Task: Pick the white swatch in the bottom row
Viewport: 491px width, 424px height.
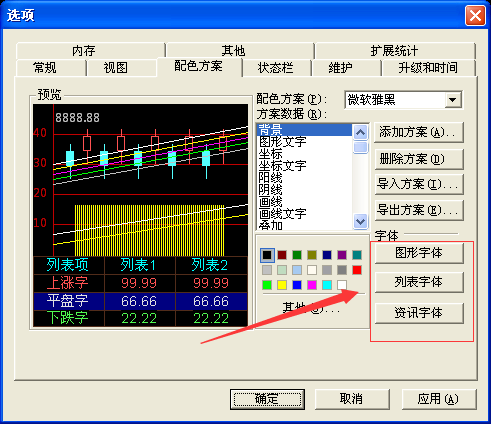Action: [x=342, y=285]
